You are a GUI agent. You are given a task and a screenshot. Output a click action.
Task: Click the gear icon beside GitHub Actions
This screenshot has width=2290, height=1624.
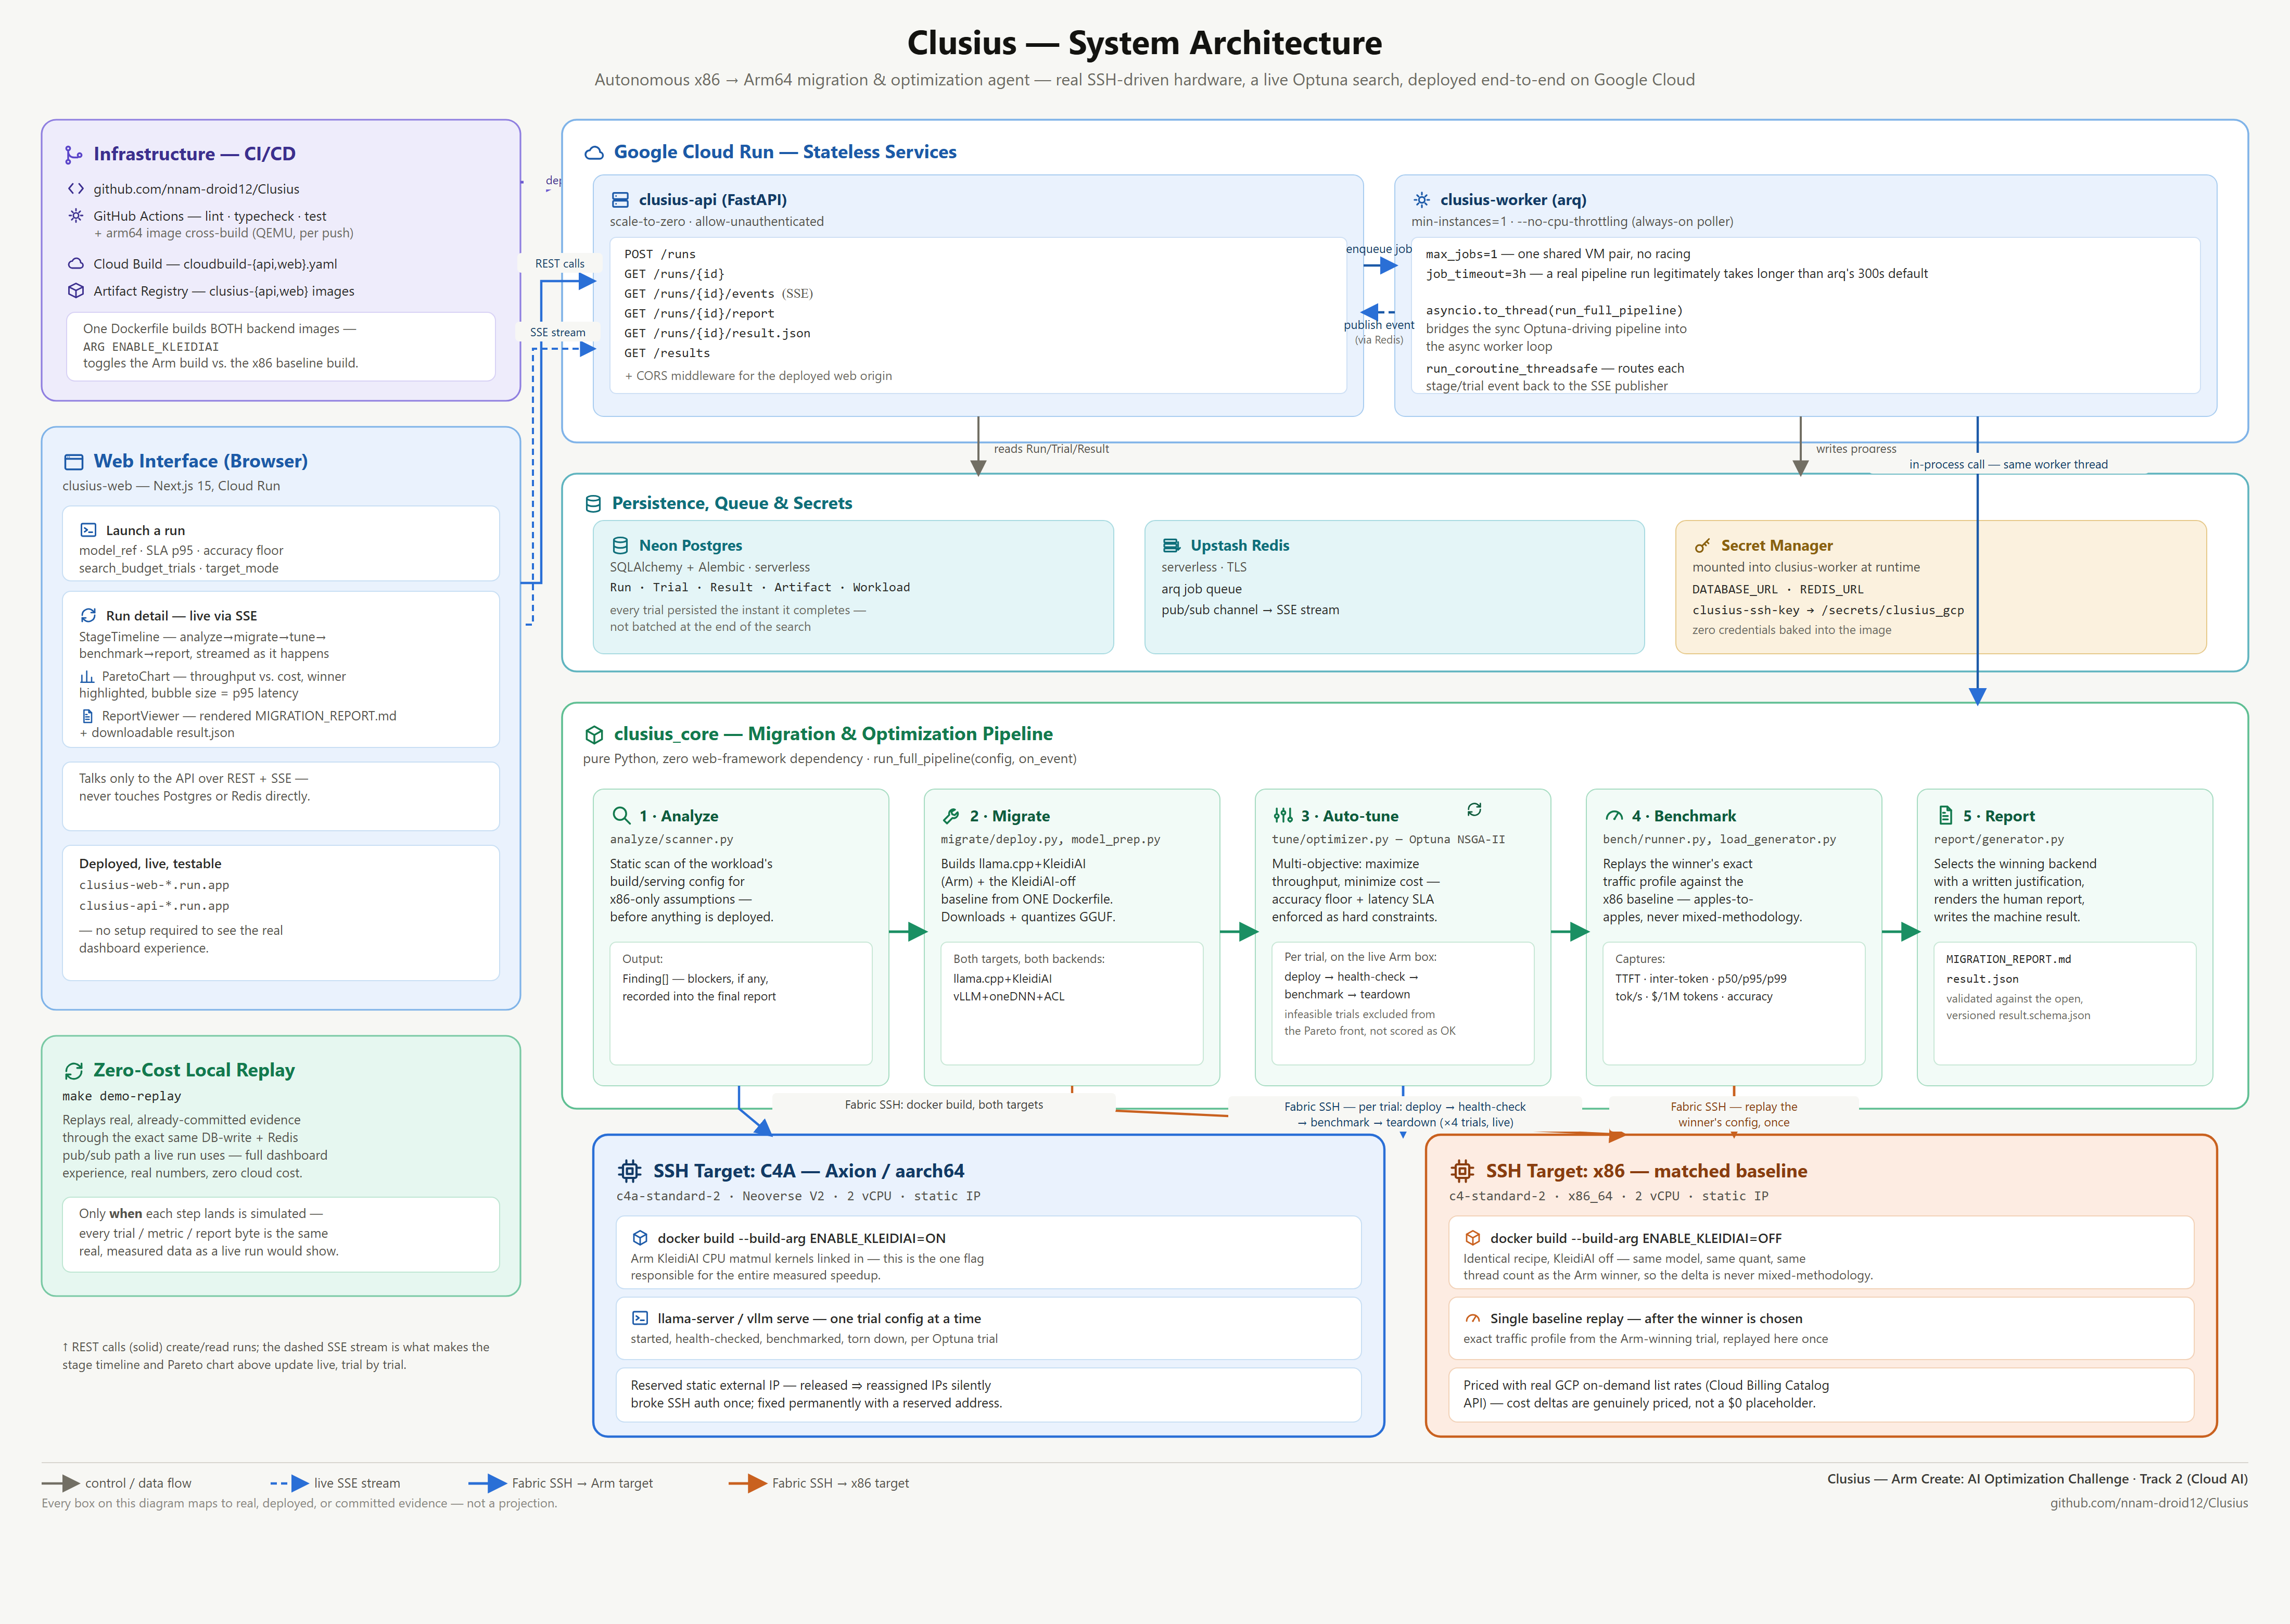point(76,215)
